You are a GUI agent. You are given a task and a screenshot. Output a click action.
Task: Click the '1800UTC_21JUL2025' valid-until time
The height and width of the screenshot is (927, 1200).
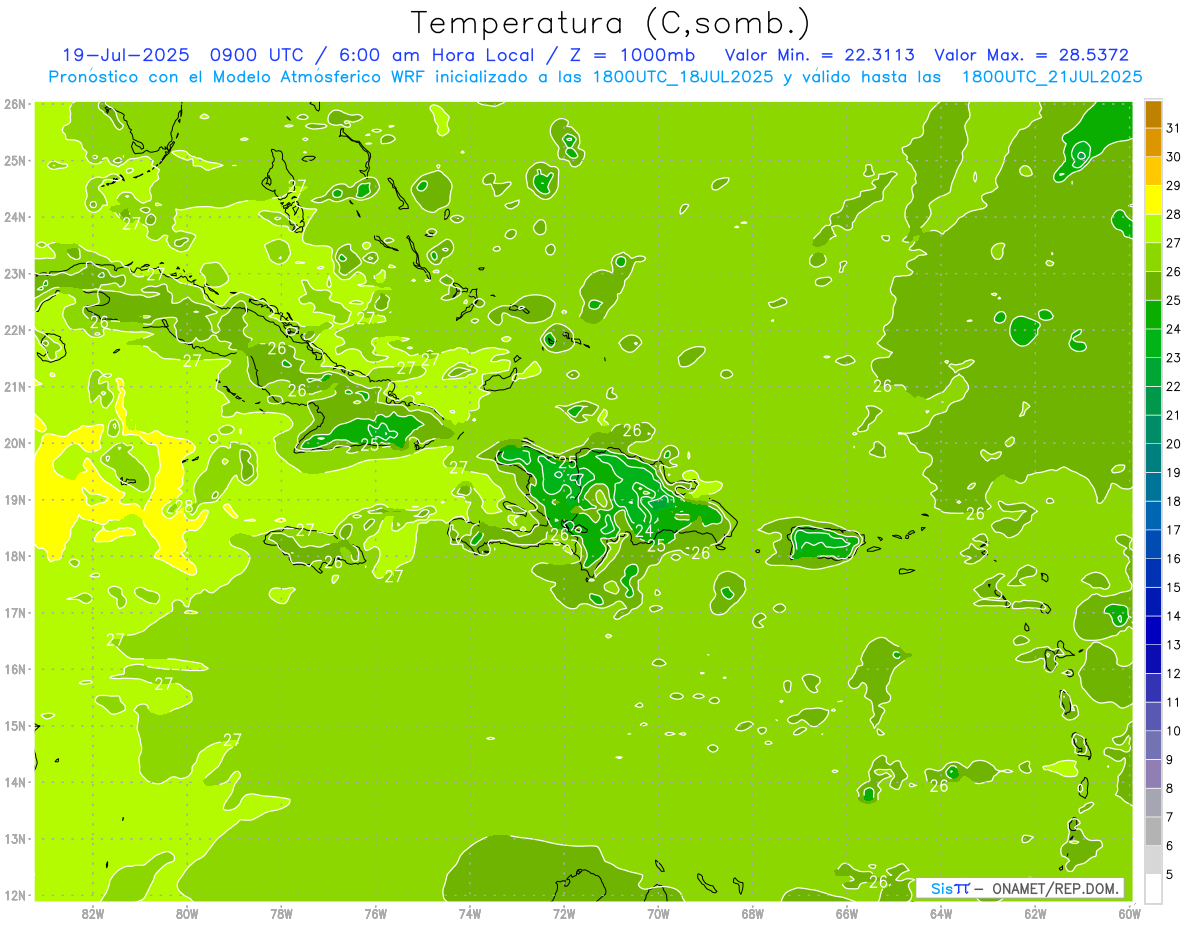pos(1052,77)
